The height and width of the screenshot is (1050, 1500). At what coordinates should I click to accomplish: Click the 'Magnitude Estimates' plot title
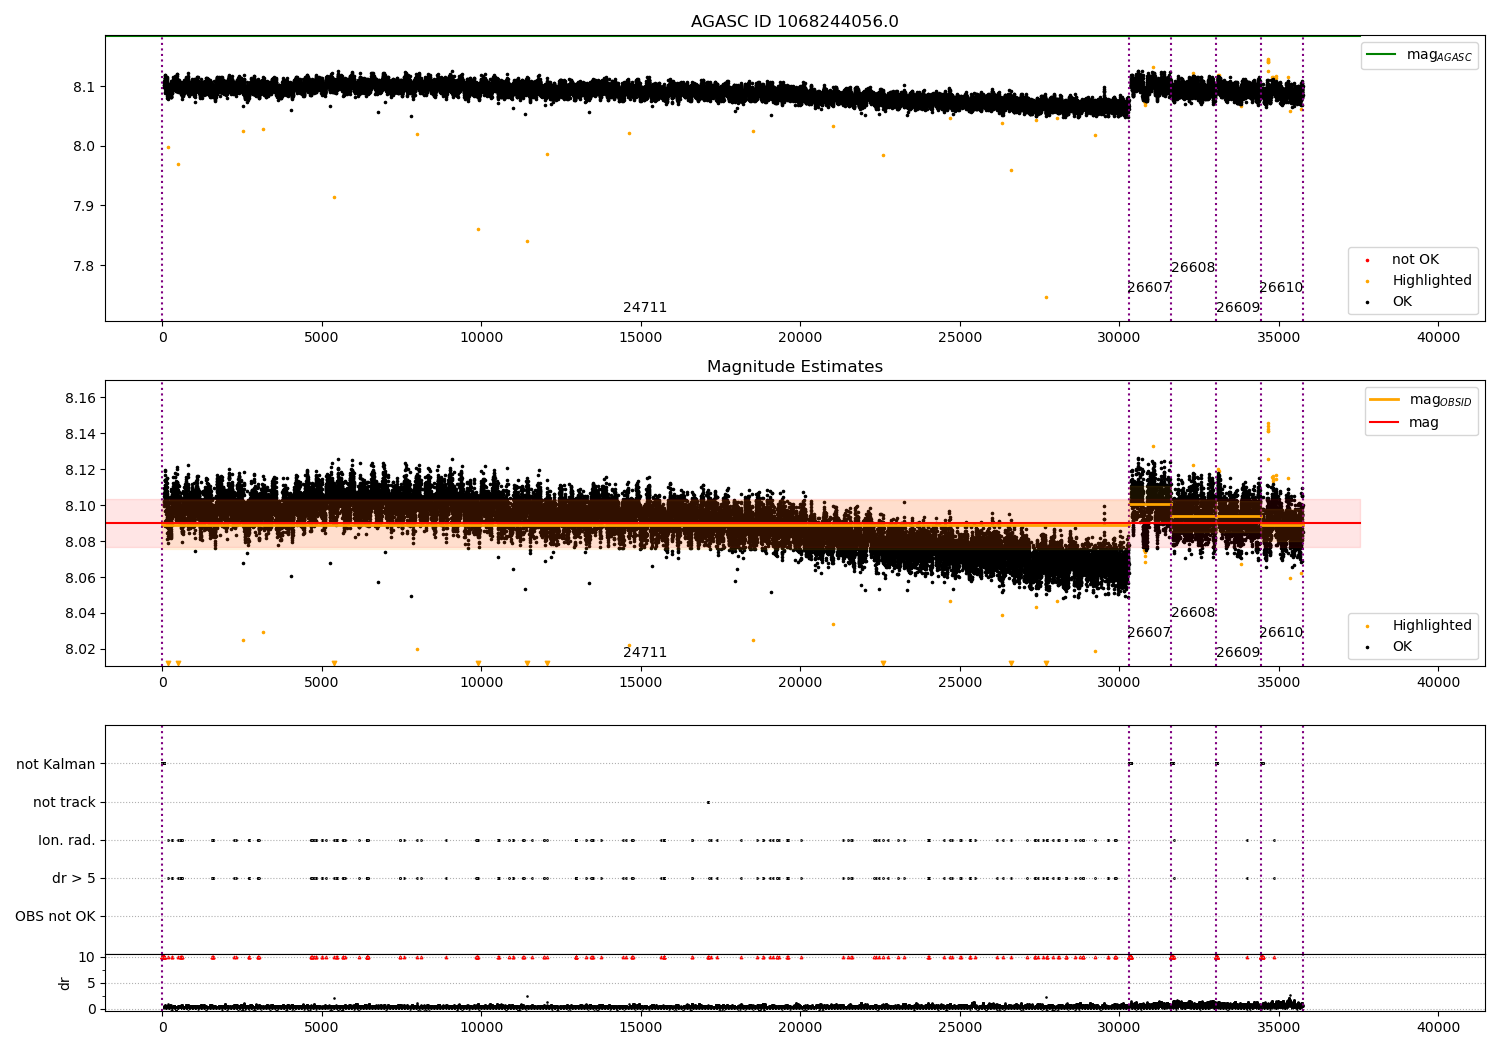(x=794, y=367)
